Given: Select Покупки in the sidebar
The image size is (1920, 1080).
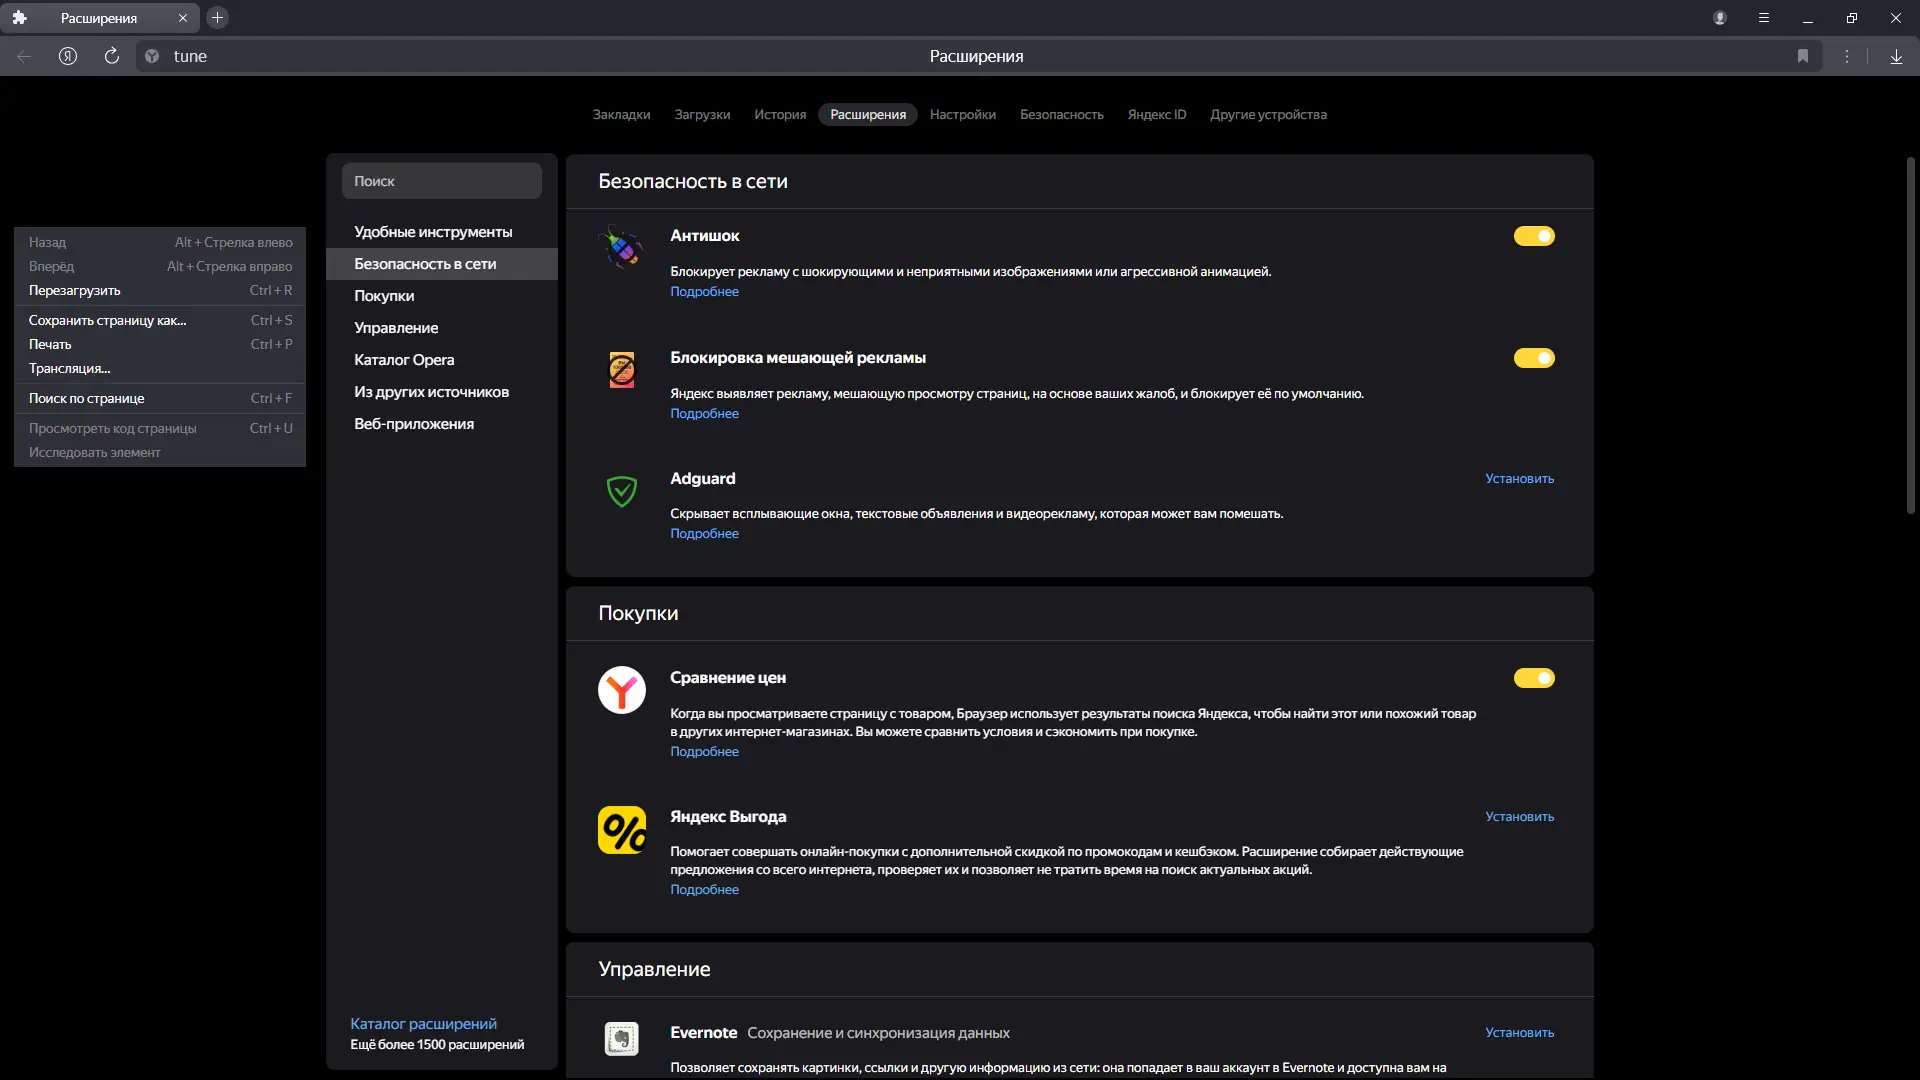Looking at the screenshot, I should pos(384,296).
